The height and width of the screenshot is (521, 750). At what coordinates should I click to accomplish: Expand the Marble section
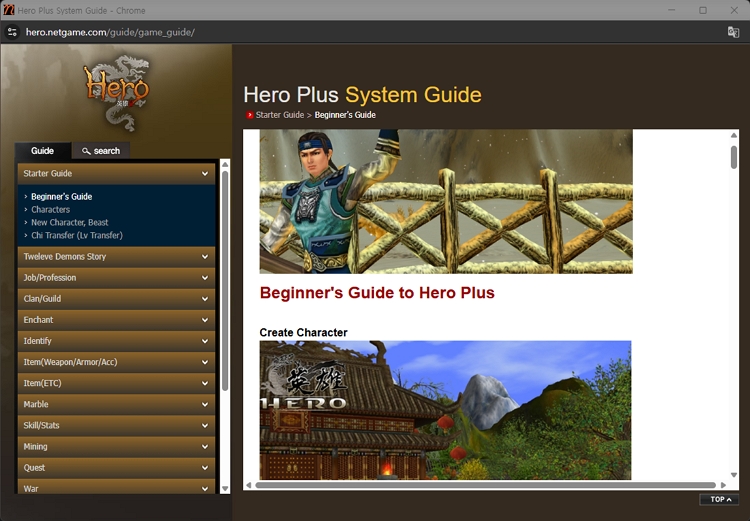pos(116,404)
